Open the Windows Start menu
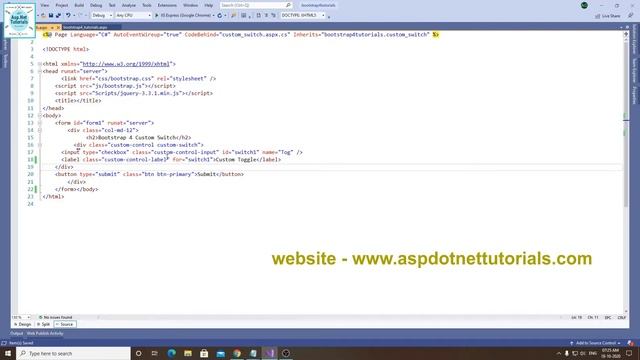Image resolution: width=640 pixels, height=360 pixels. point(8,353)
